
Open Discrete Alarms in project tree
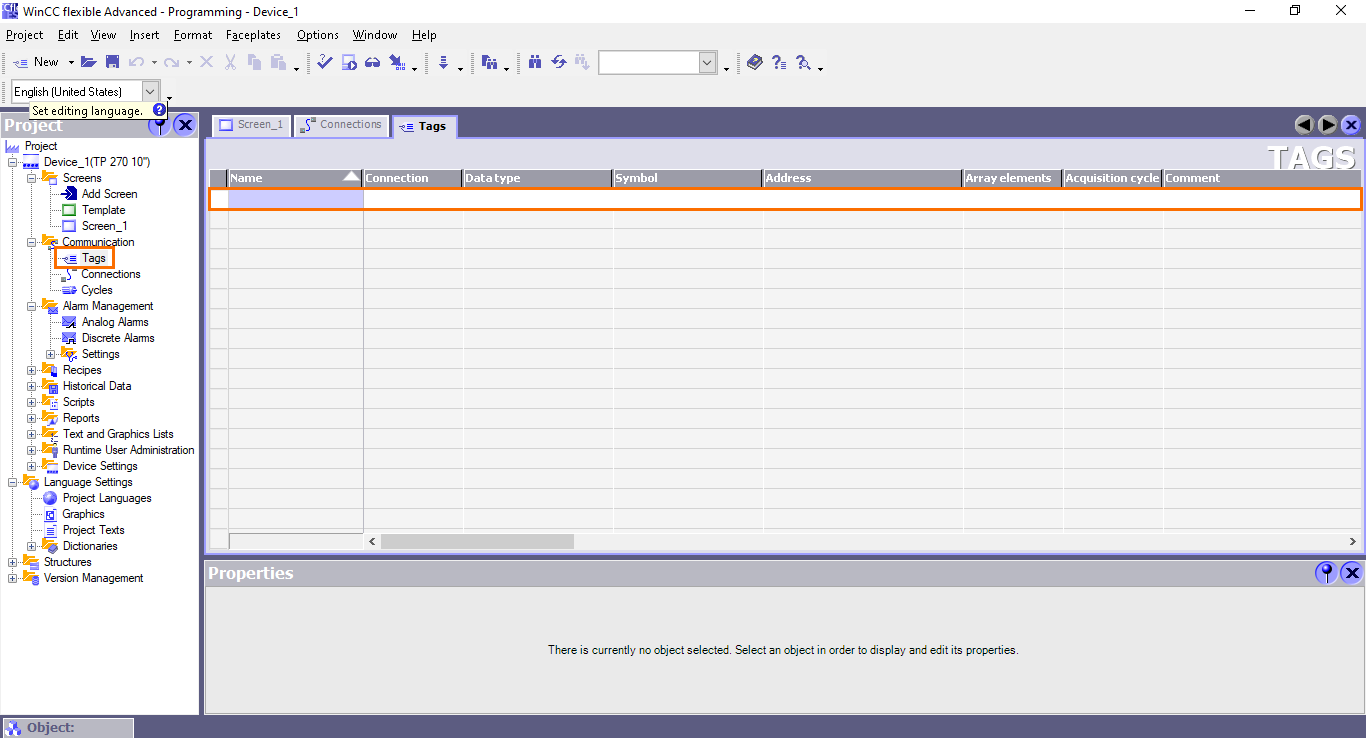pyautogui.click(x=118, y=338)
